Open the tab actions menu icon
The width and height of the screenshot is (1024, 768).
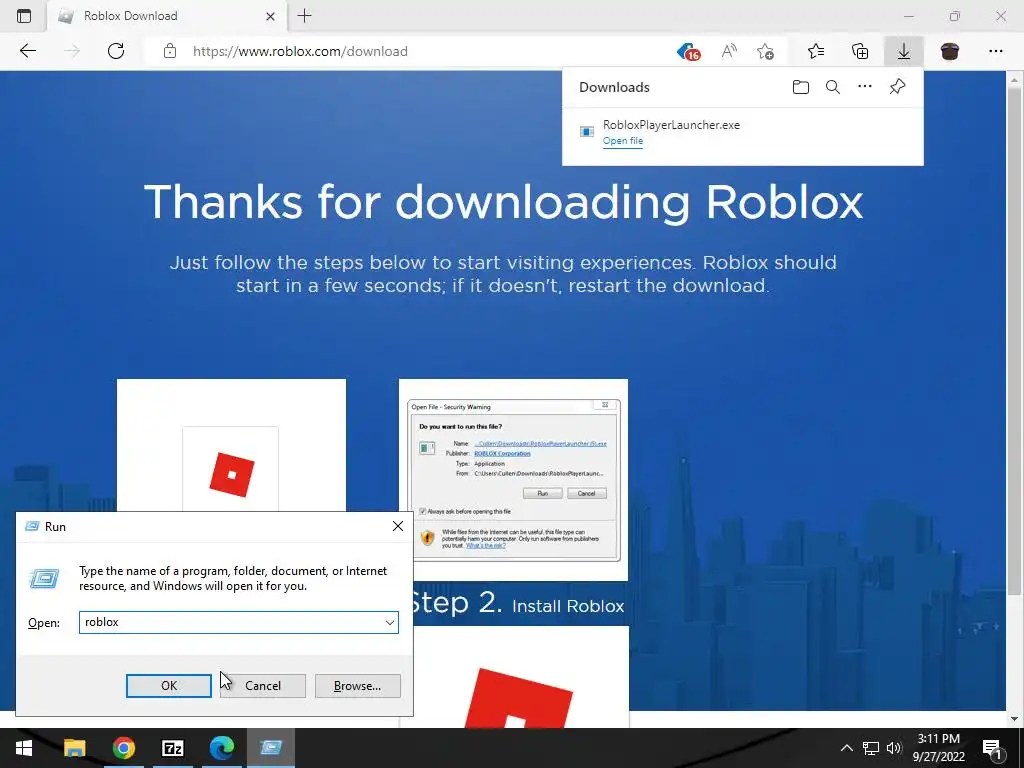(x=24, y=16)
